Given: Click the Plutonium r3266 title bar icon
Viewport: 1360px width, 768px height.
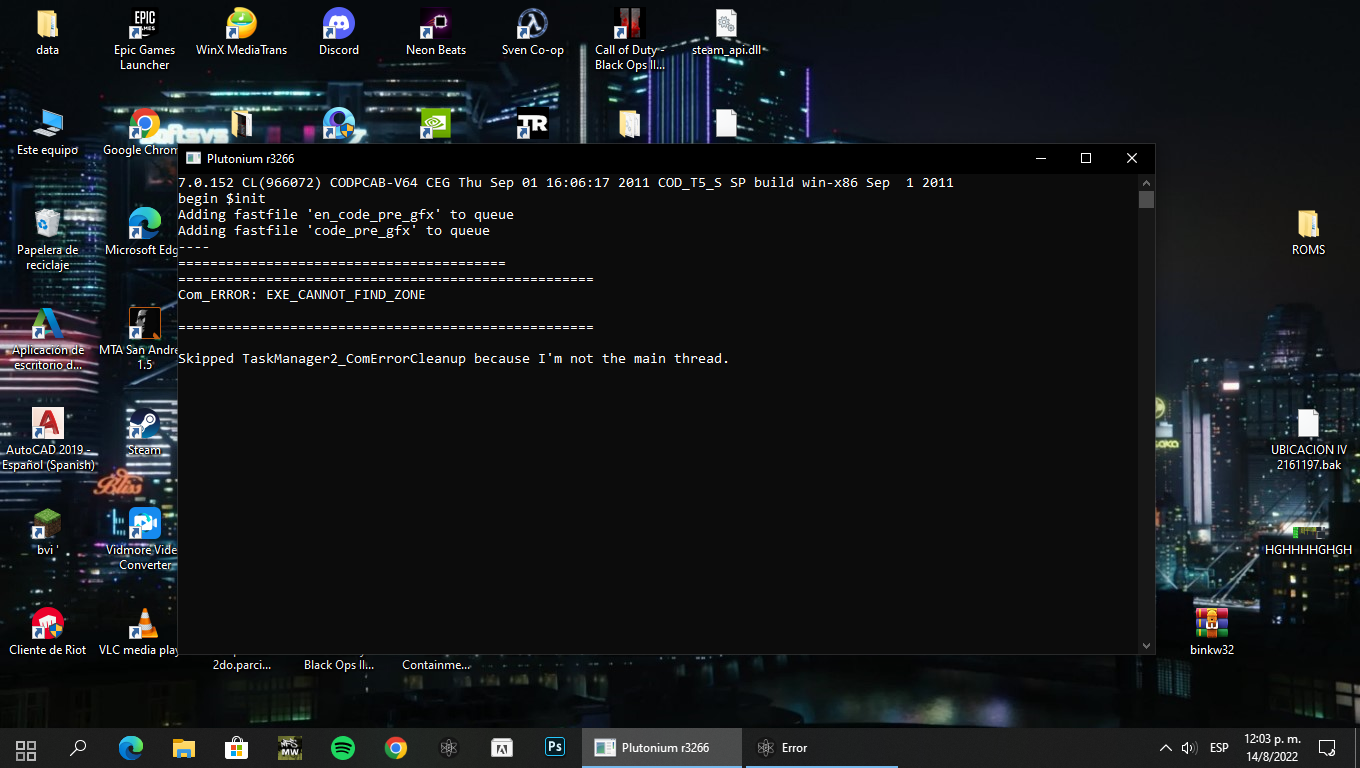Looking at the screenshot, I should [193, 158].
